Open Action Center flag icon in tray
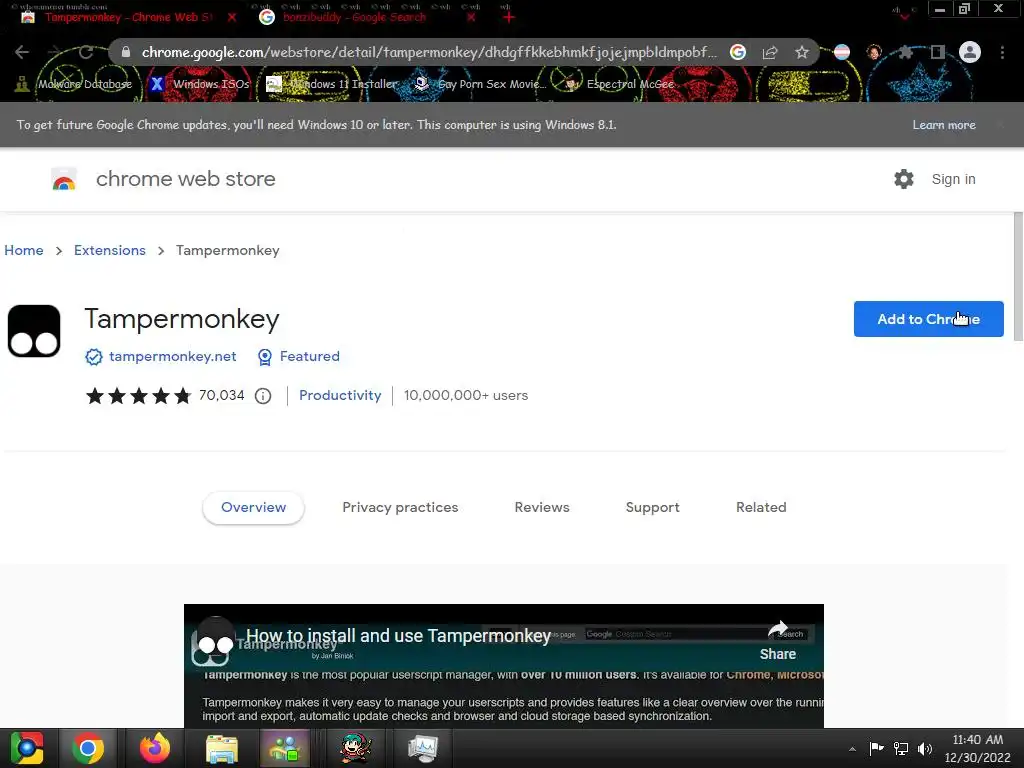Image resolution: width=1024 pixels, height=768 pixels. [x=876, y=748]
